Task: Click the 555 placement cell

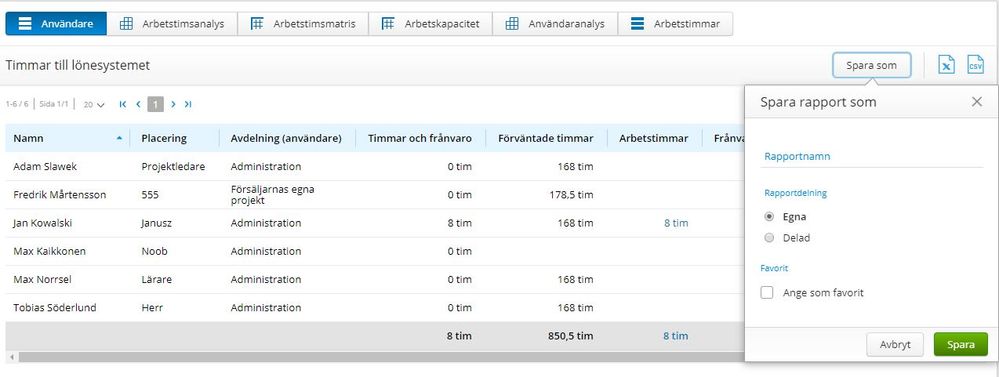Action: coord(150,195)
